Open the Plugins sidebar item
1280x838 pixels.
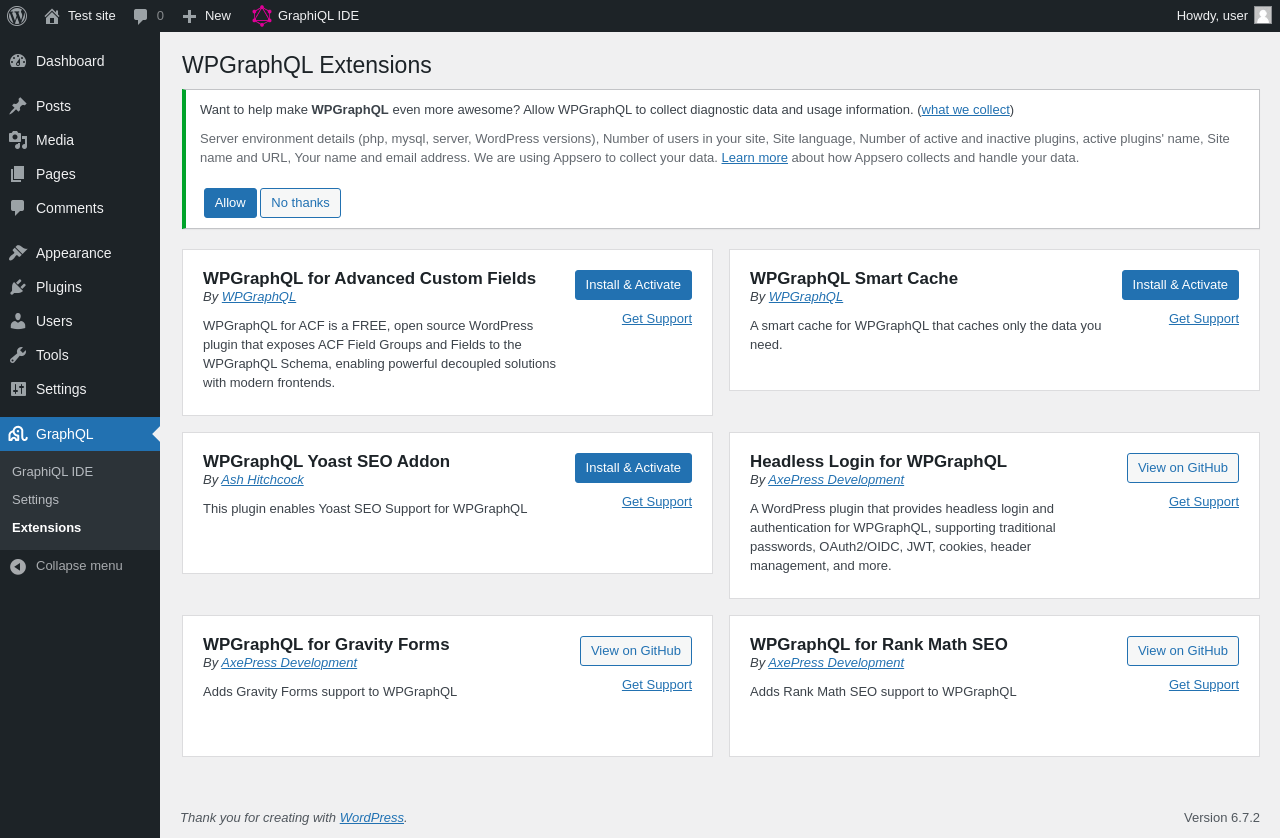59,287
